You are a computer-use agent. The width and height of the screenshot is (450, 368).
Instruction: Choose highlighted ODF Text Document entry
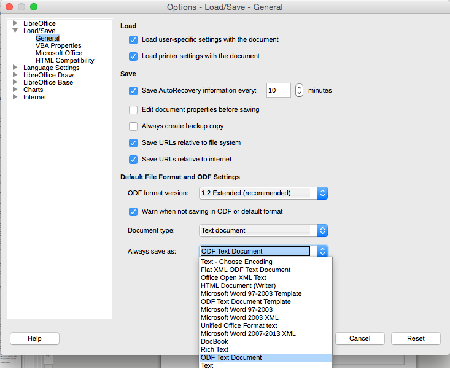[x=266, y=358]
